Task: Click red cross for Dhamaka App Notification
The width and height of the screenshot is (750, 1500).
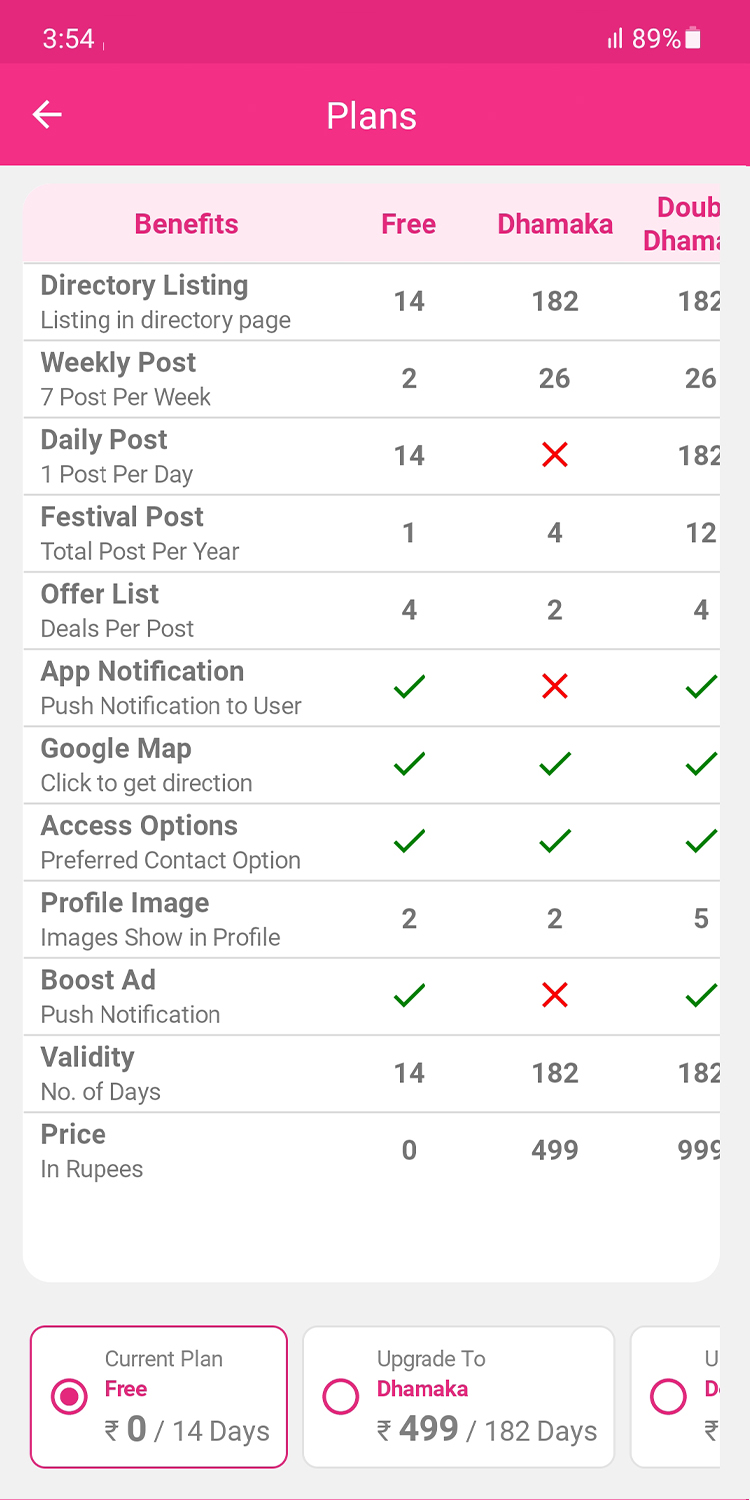Action: (x=554, y=686)
